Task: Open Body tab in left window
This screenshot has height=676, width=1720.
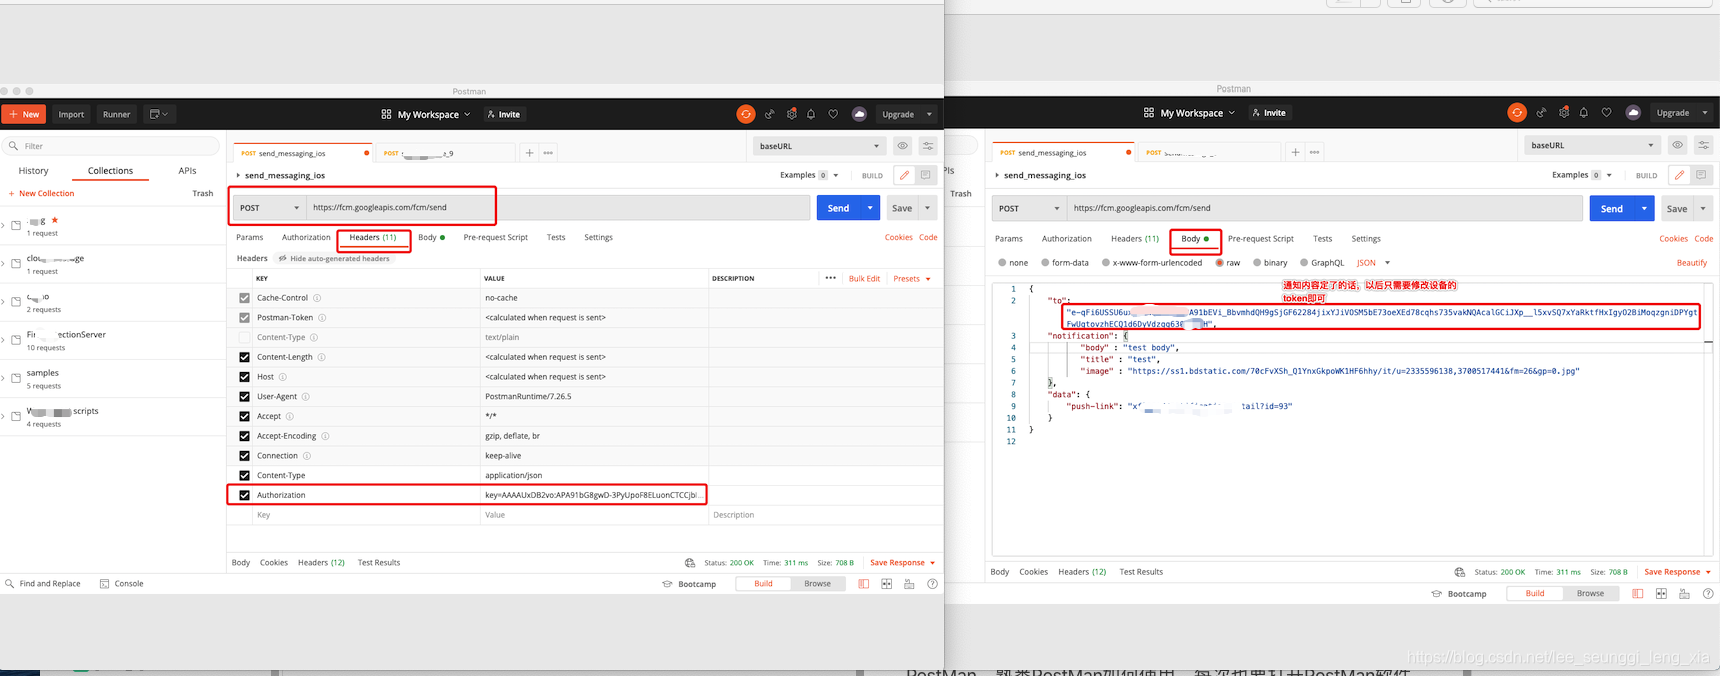Action: [x=431, y=238]
